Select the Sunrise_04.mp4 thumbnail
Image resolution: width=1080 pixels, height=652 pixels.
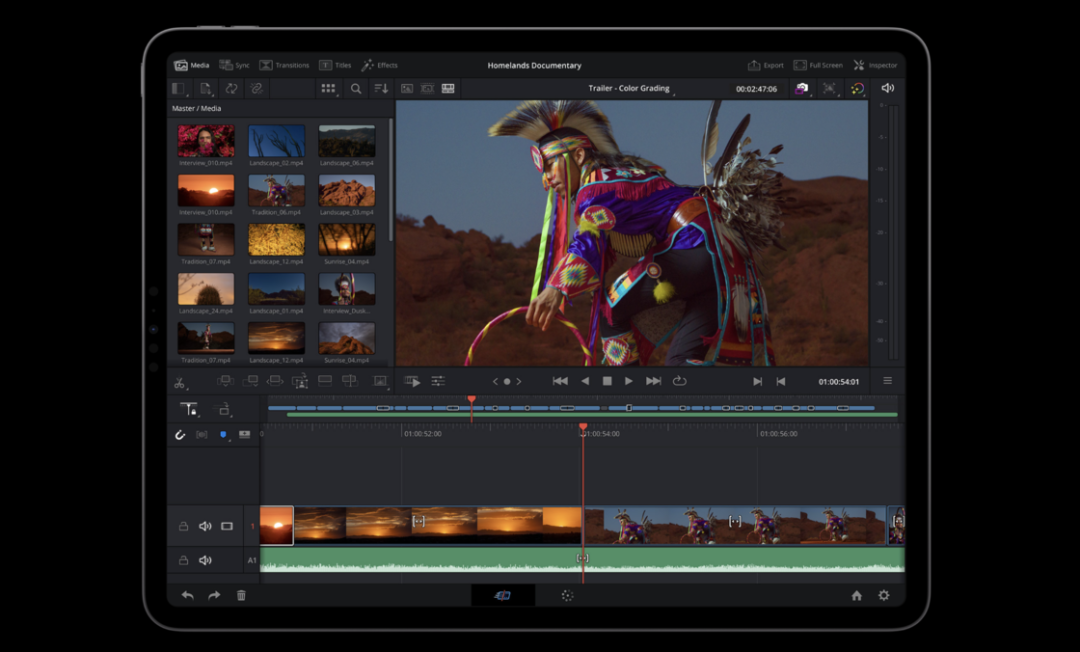coord(346,241)
